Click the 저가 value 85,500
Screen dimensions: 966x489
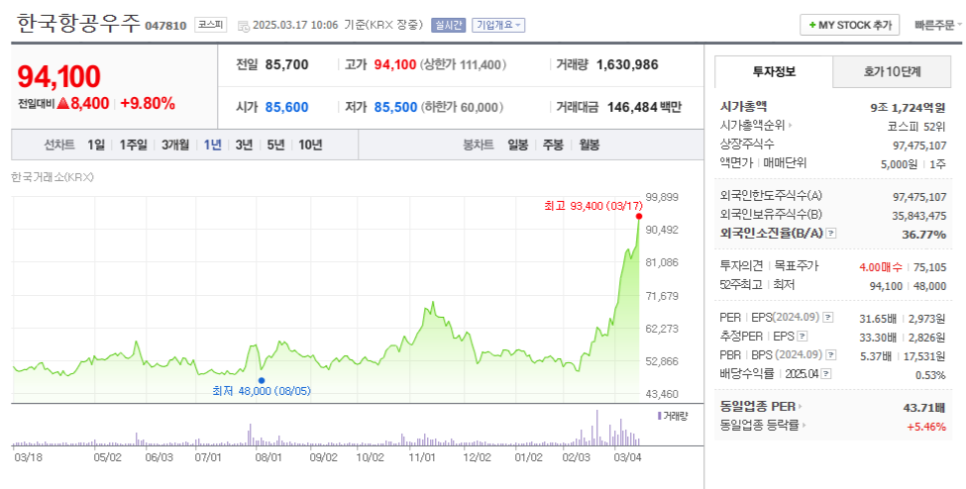click(x=396, y=107)
